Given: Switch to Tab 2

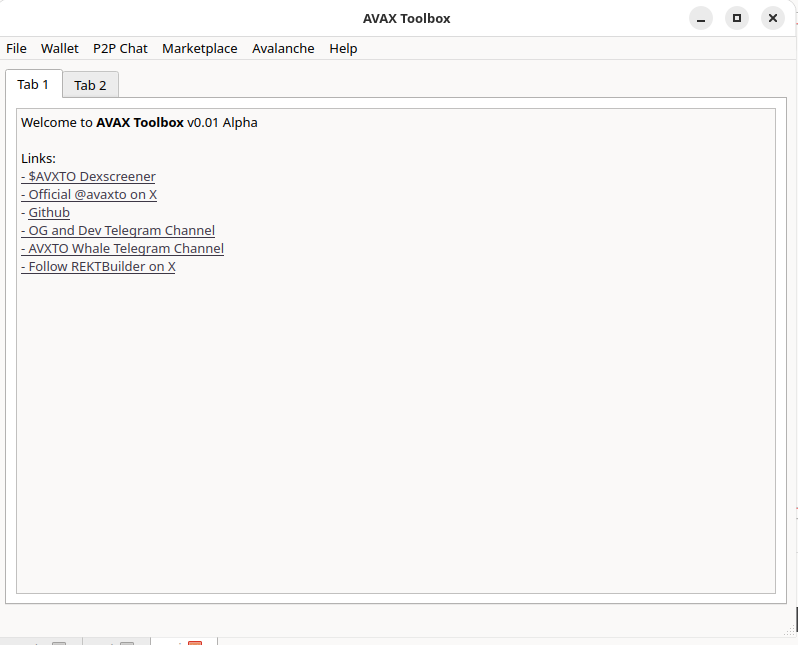Looking at the screenshot, I should tap(90, 85).
